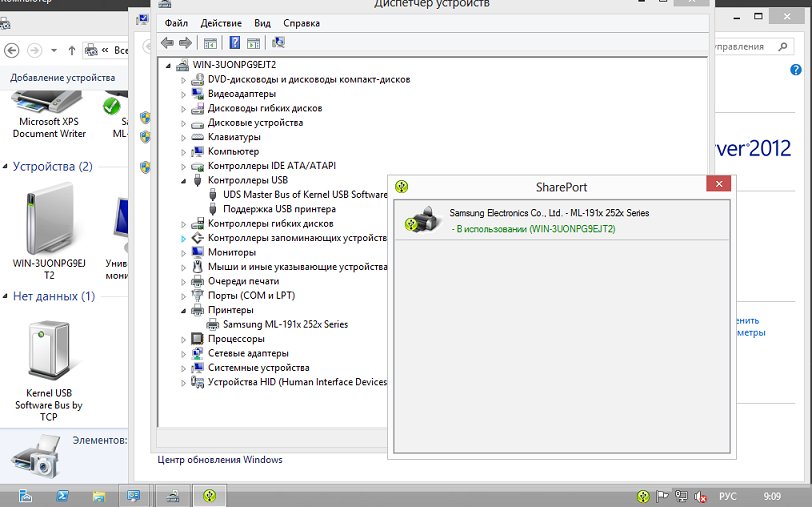Screen dimensions: 812x507
Task: Select the Сетевые адаптеры icon
Action: 197,353
